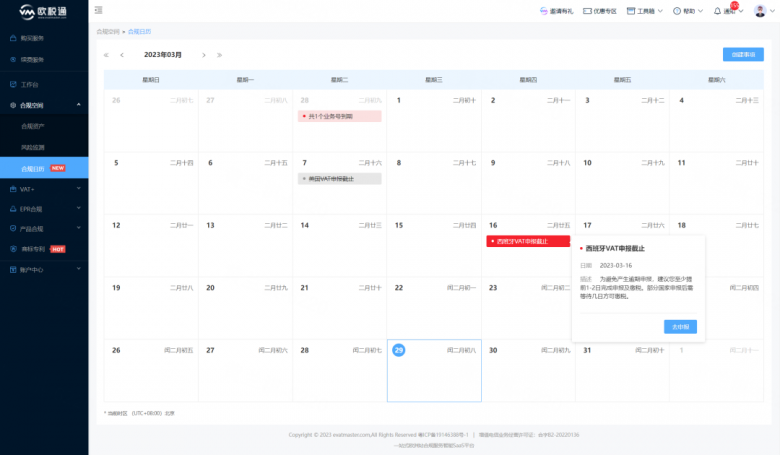Image resolution: width=780 pixels, height=455 pixels.
Task: Click the 商标专利 sidebar icon
Action: coord(13,249)
